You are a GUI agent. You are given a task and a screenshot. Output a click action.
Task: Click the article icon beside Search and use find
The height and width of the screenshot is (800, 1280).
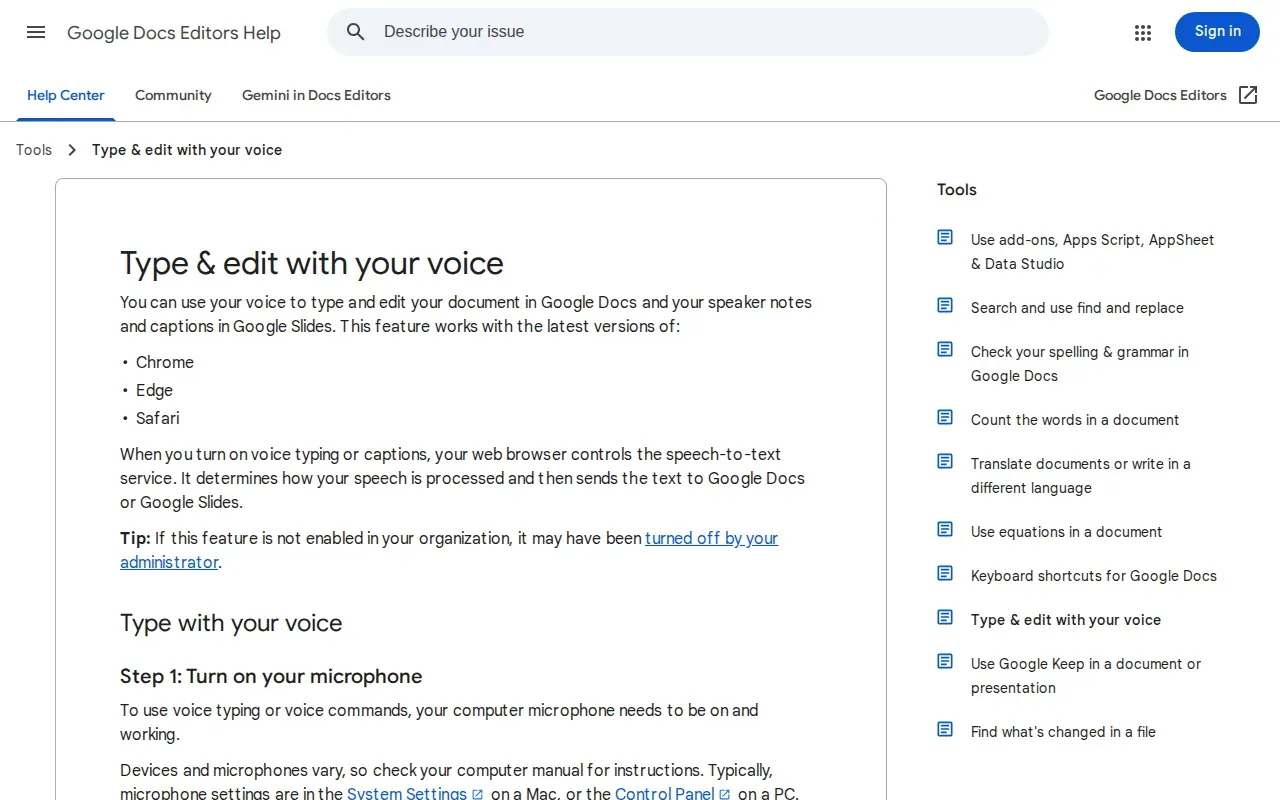click(x=945, y=305)
